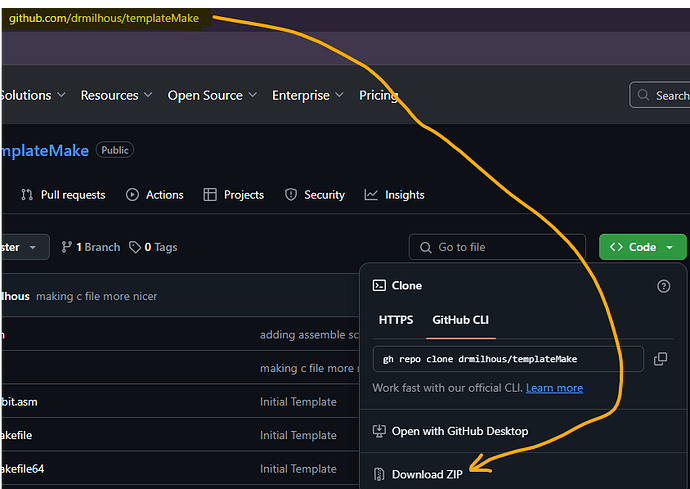Click the Insights graph icon
This screenshot has width=690, height=489.
pyautogui.click(x=371, y=195)
